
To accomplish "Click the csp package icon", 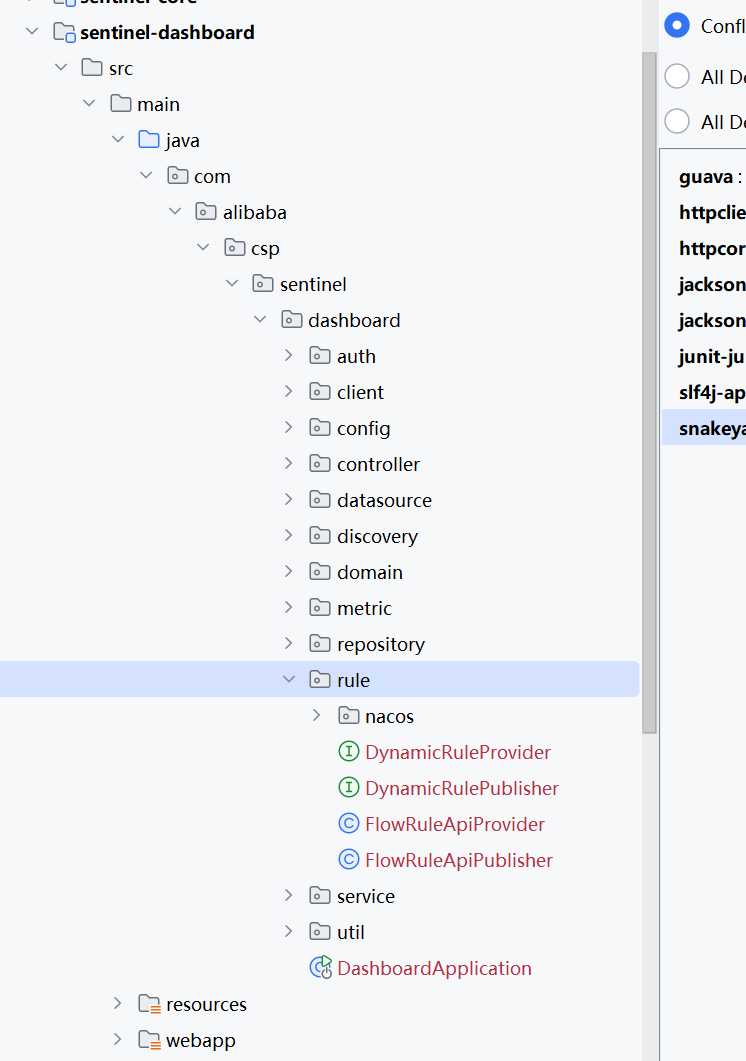I will 234,248.
